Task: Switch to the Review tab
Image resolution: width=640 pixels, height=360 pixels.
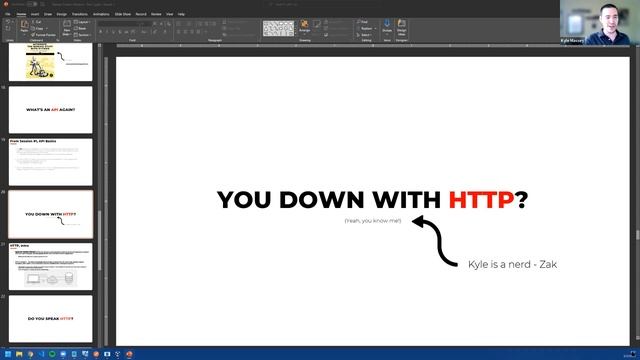Action: tap(156, 14)
